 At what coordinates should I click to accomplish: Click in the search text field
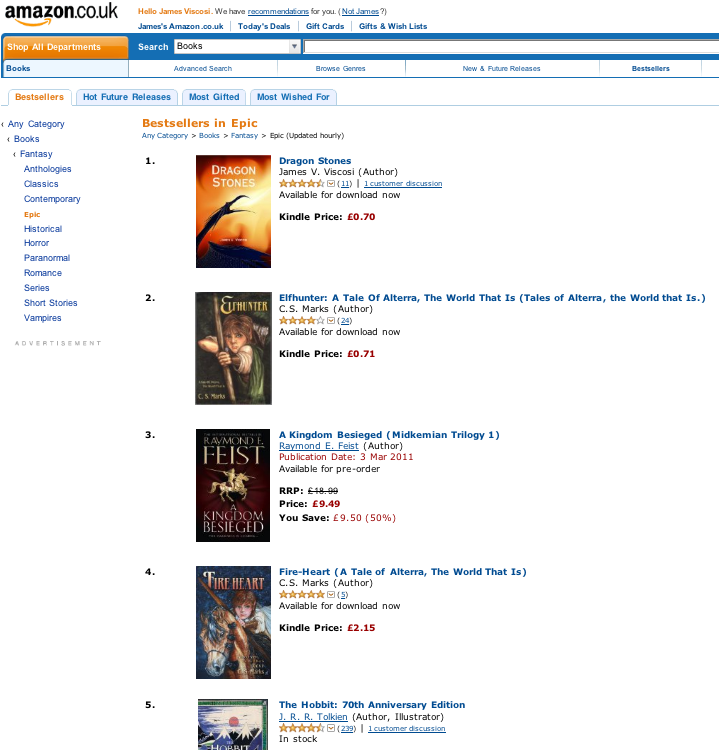click(510, 46)
